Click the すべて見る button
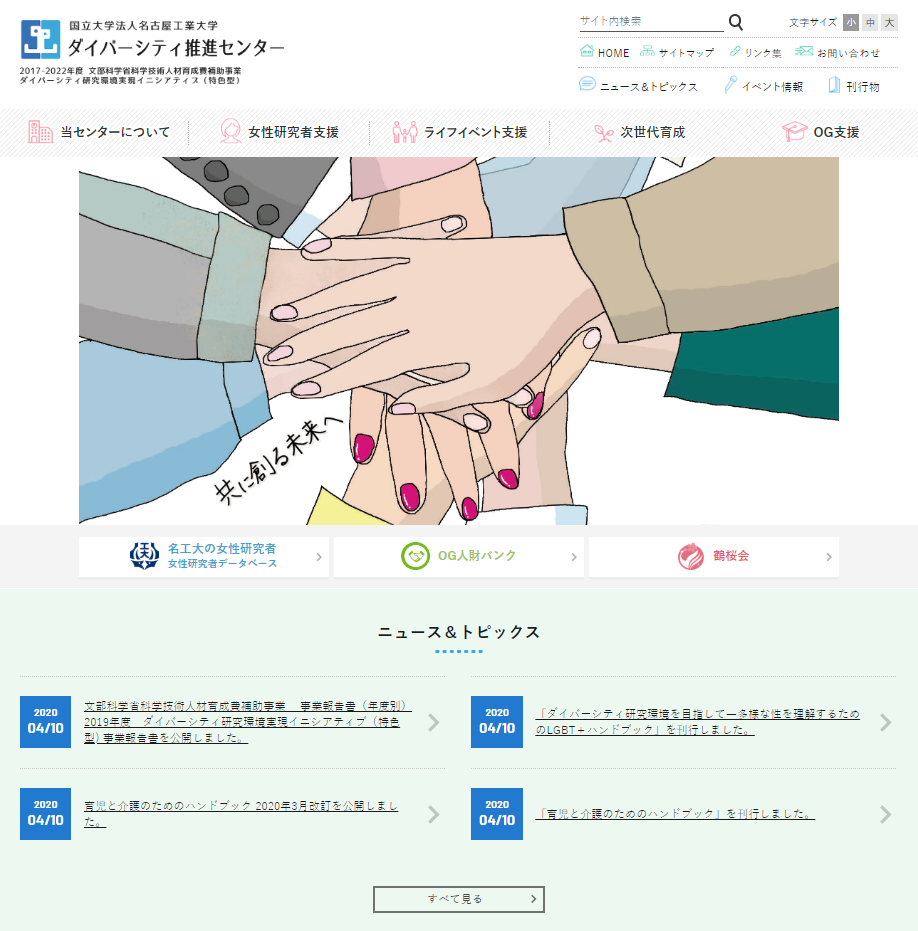918x931 pixels. (458, 899)
